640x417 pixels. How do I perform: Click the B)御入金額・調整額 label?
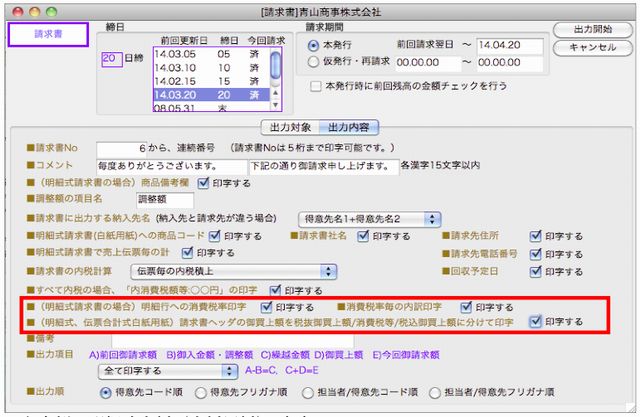click(x=210, y=355)
